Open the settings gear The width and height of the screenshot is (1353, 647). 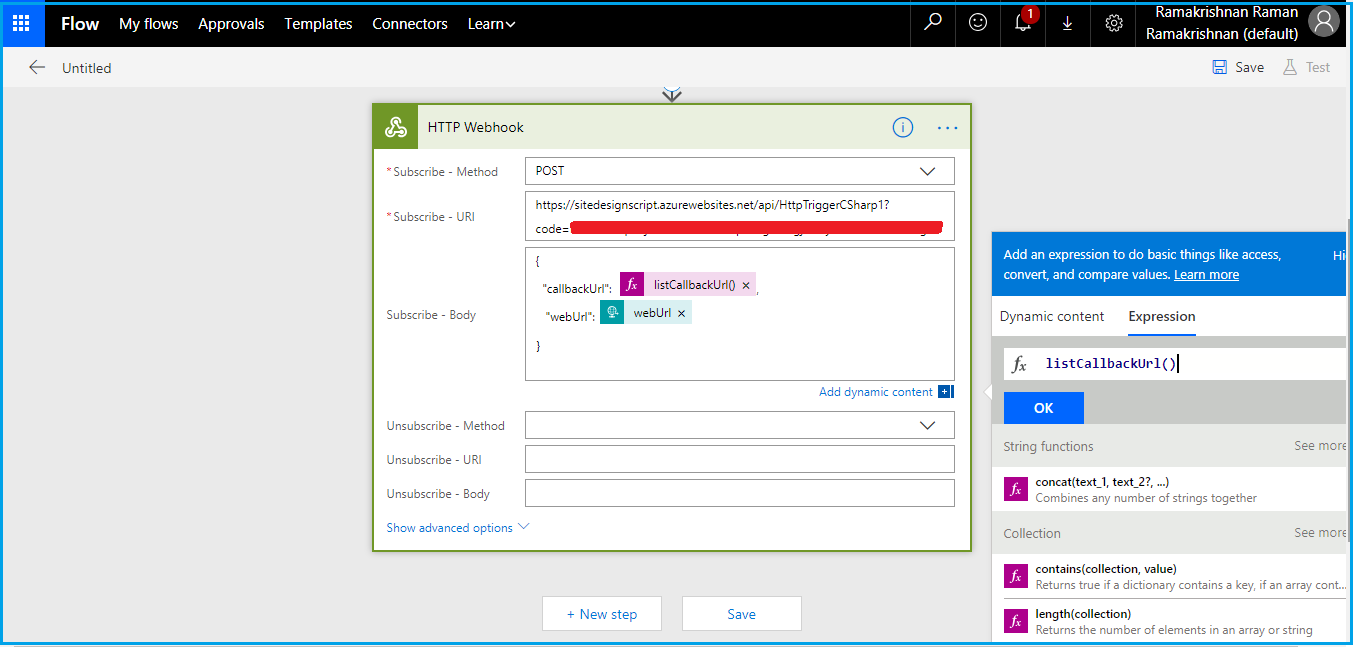click(x=1114, y=23)
